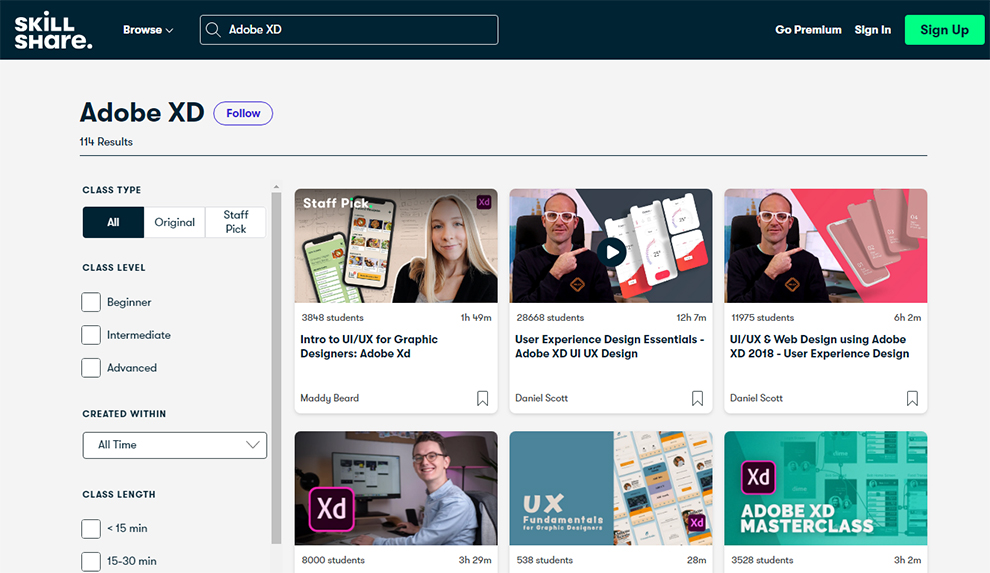Click the filter sidebar scrollbar
Viewport: 990px width, 573px height.
[276, 368]
